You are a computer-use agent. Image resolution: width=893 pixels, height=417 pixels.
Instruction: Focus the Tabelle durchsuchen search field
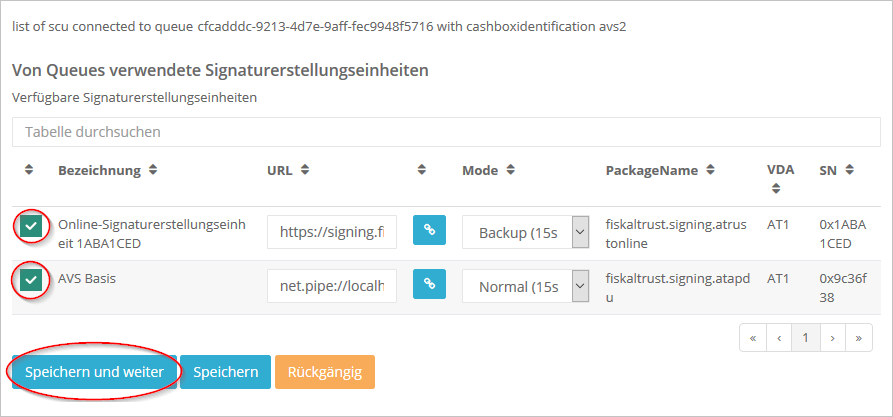[446, 131]
